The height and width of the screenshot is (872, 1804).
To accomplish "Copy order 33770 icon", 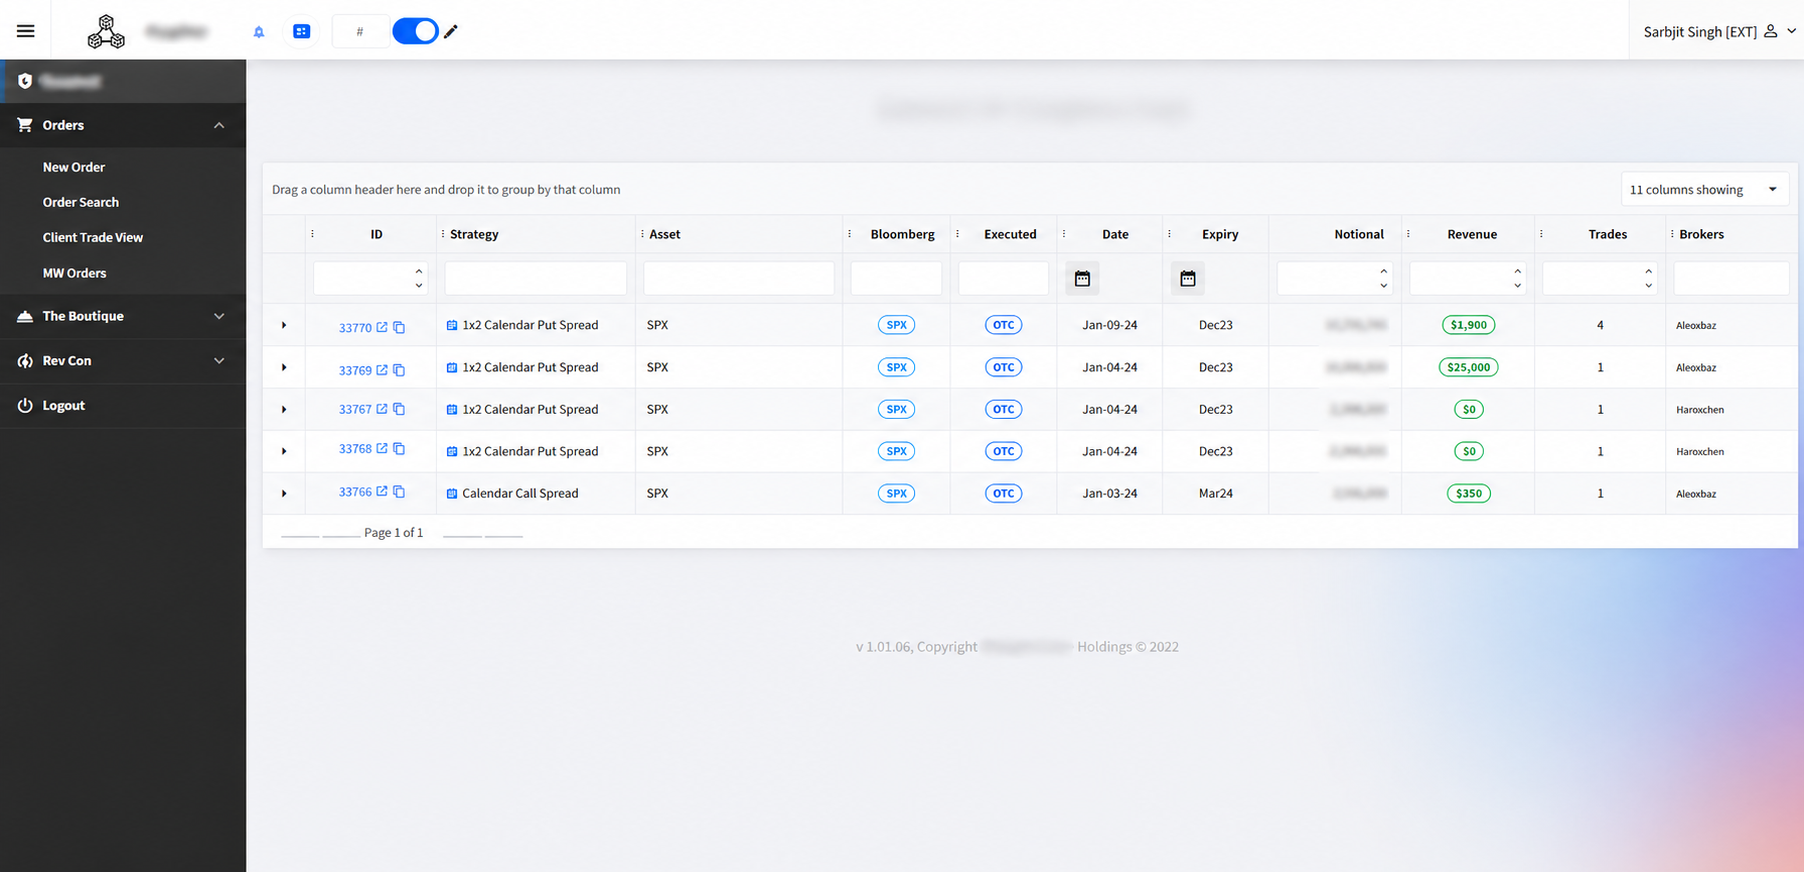I will 399,327.
